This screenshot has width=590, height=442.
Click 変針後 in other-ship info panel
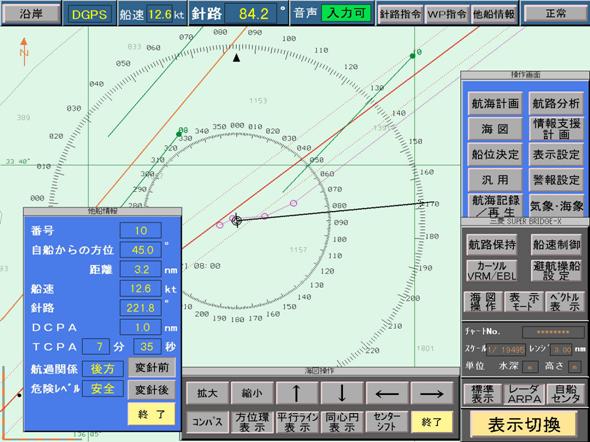click(152, 390)
